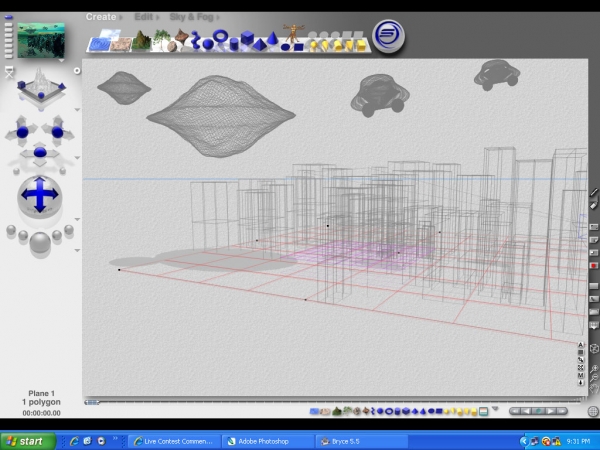This screenshot has height=450, width=600.
Task: Create a 2D disc primitive
Action: pyautogui.click(x=285, y=47)
